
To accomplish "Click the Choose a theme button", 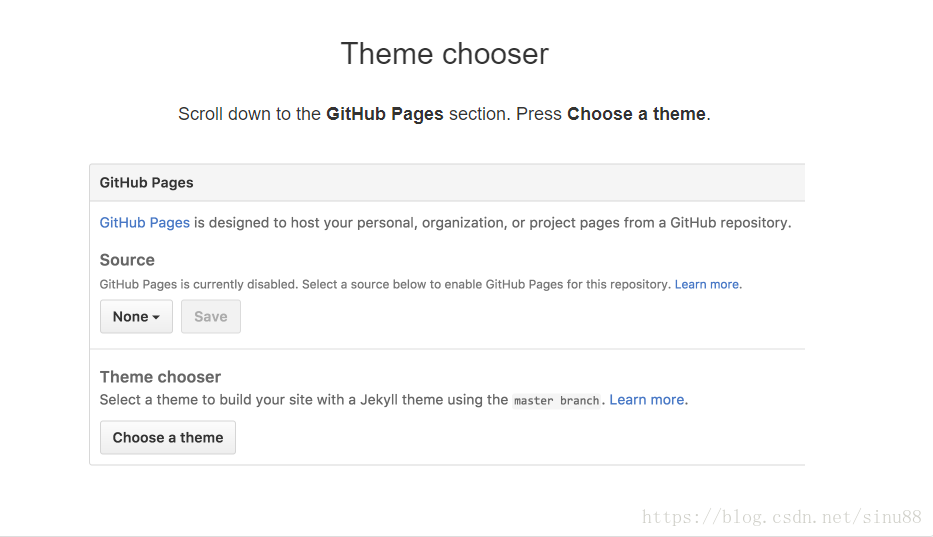I will pyautogui.click(x=168, y=438).
